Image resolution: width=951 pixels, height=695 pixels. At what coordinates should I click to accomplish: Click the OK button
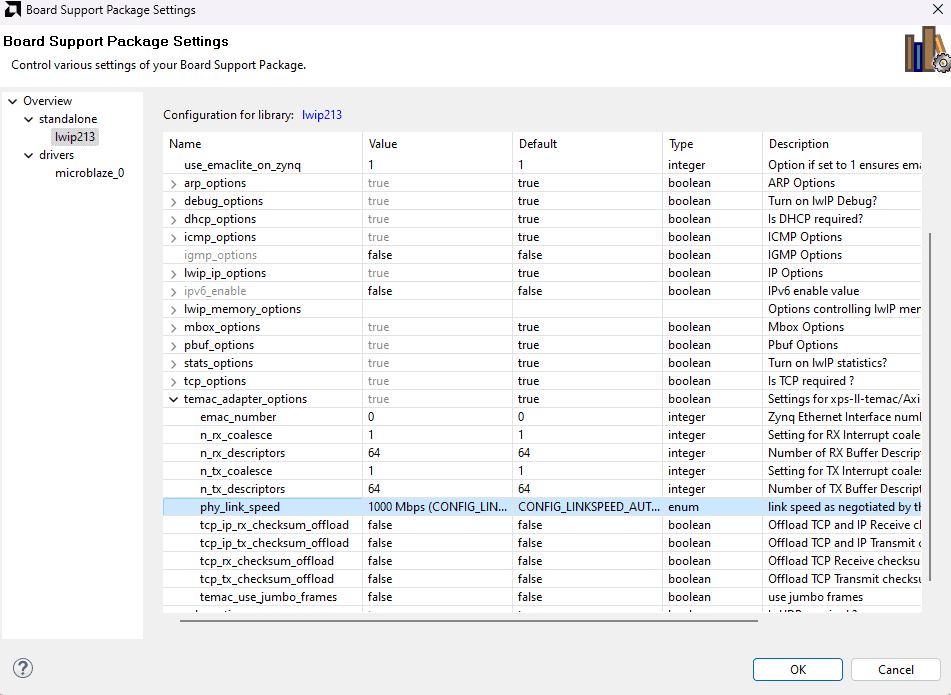[x=797, y=669]
